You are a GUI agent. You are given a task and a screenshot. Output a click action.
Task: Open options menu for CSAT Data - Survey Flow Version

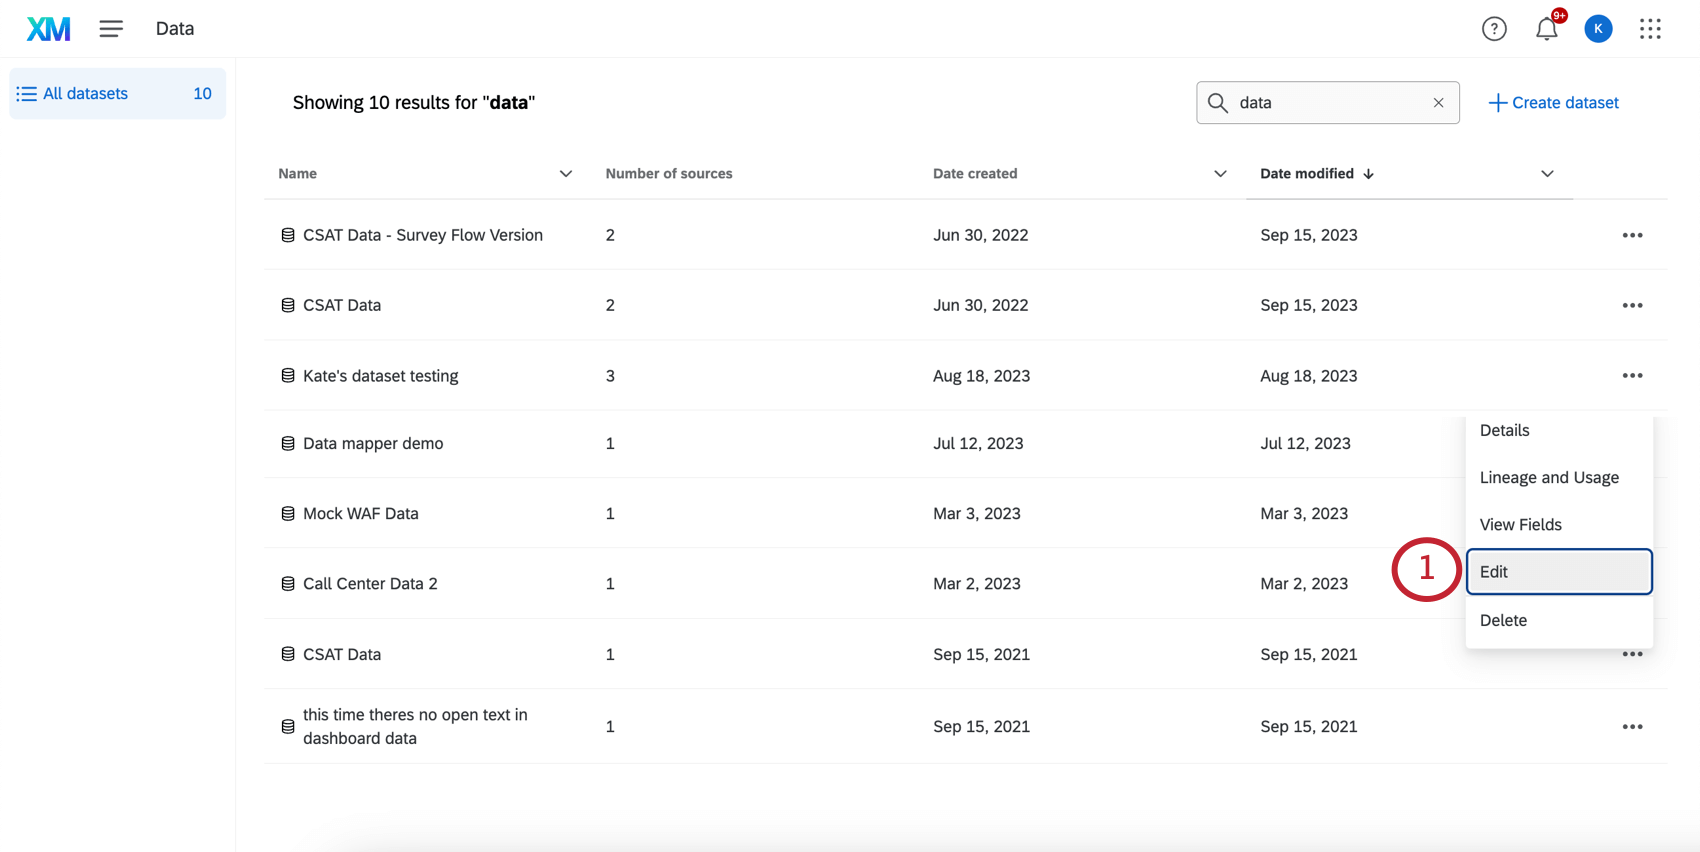pyautogui.click(x=1632, y=235)
